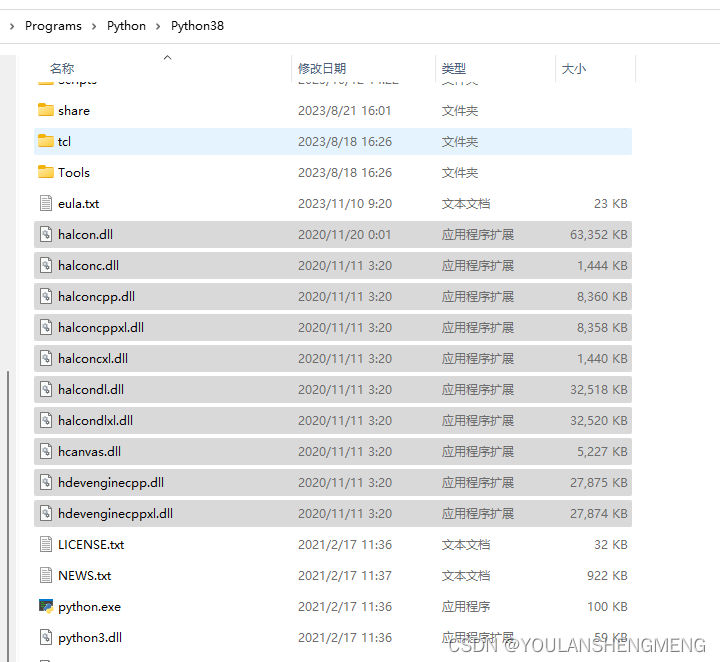Viewport: 720px width, 662px height.
Task: Click the 文件夹 type of the tcl row
Action: (x=460, y=141)
